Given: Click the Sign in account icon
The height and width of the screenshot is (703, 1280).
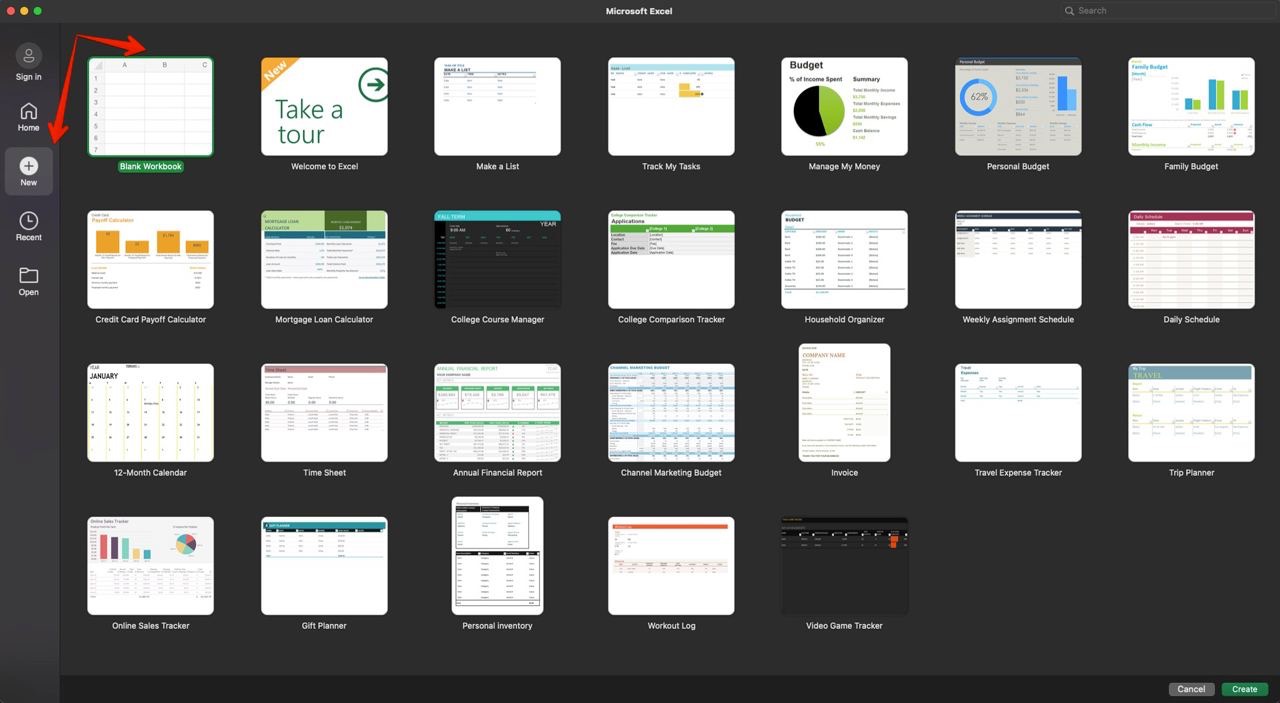Looking at the screenshot, I should (29, 56).
